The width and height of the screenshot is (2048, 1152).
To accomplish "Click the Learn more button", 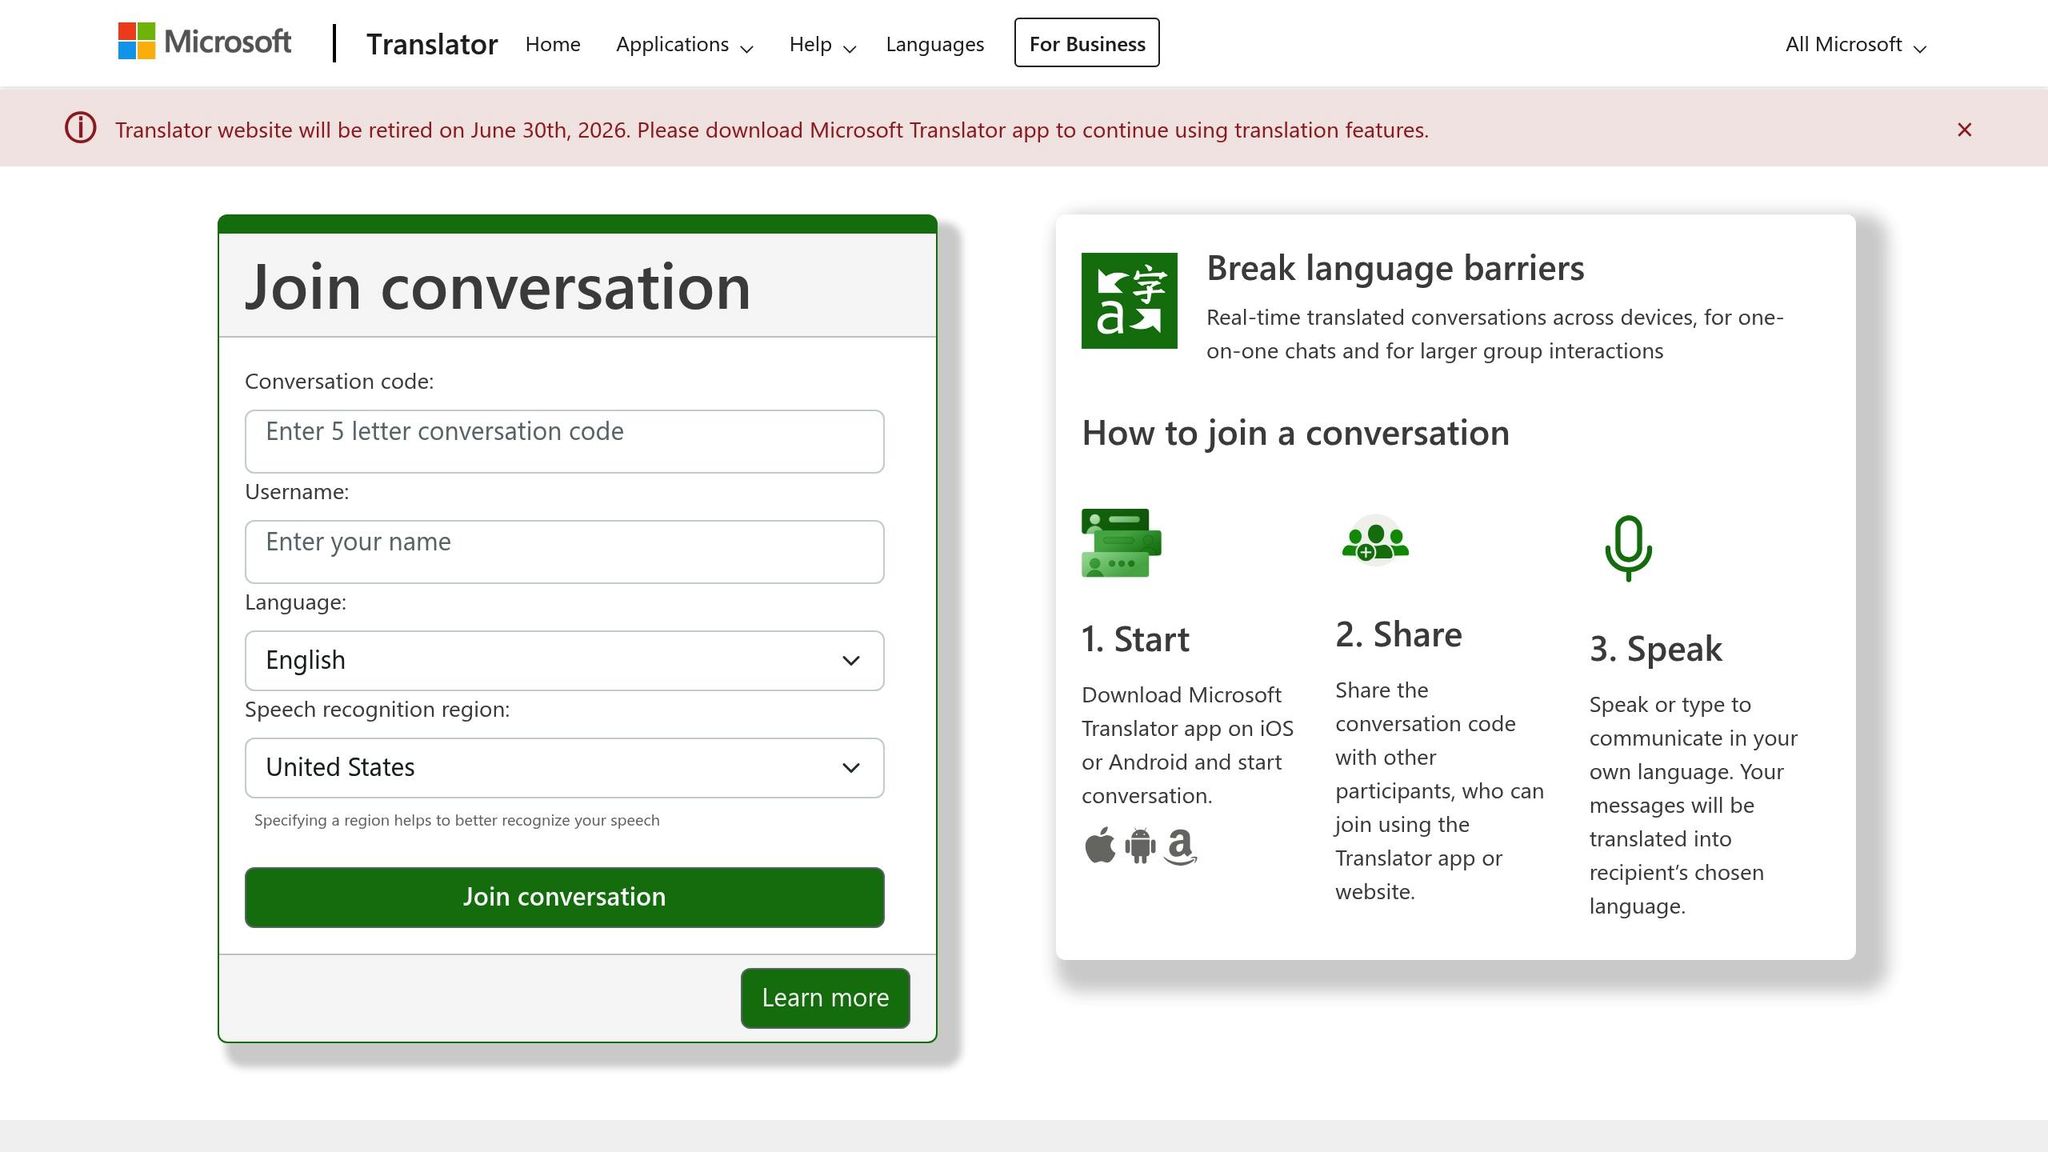I will (x=824, y=997).
